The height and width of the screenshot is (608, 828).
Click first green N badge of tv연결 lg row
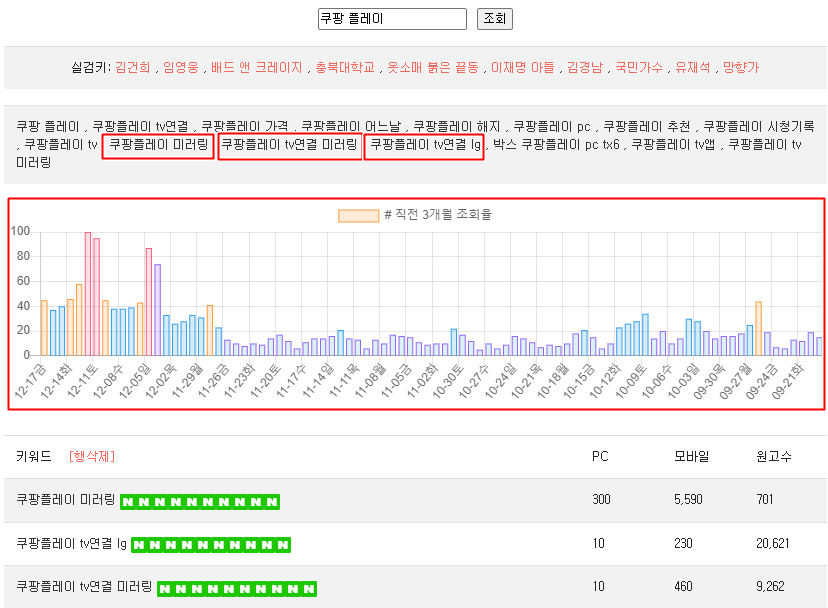(x=139, y=545)
